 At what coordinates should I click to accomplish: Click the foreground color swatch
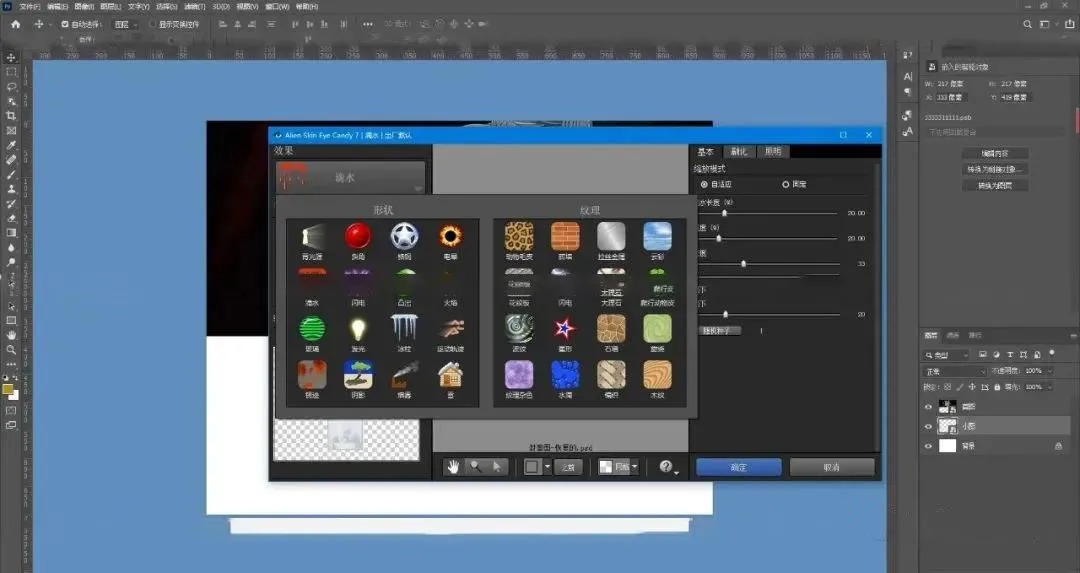click(8, 390)
